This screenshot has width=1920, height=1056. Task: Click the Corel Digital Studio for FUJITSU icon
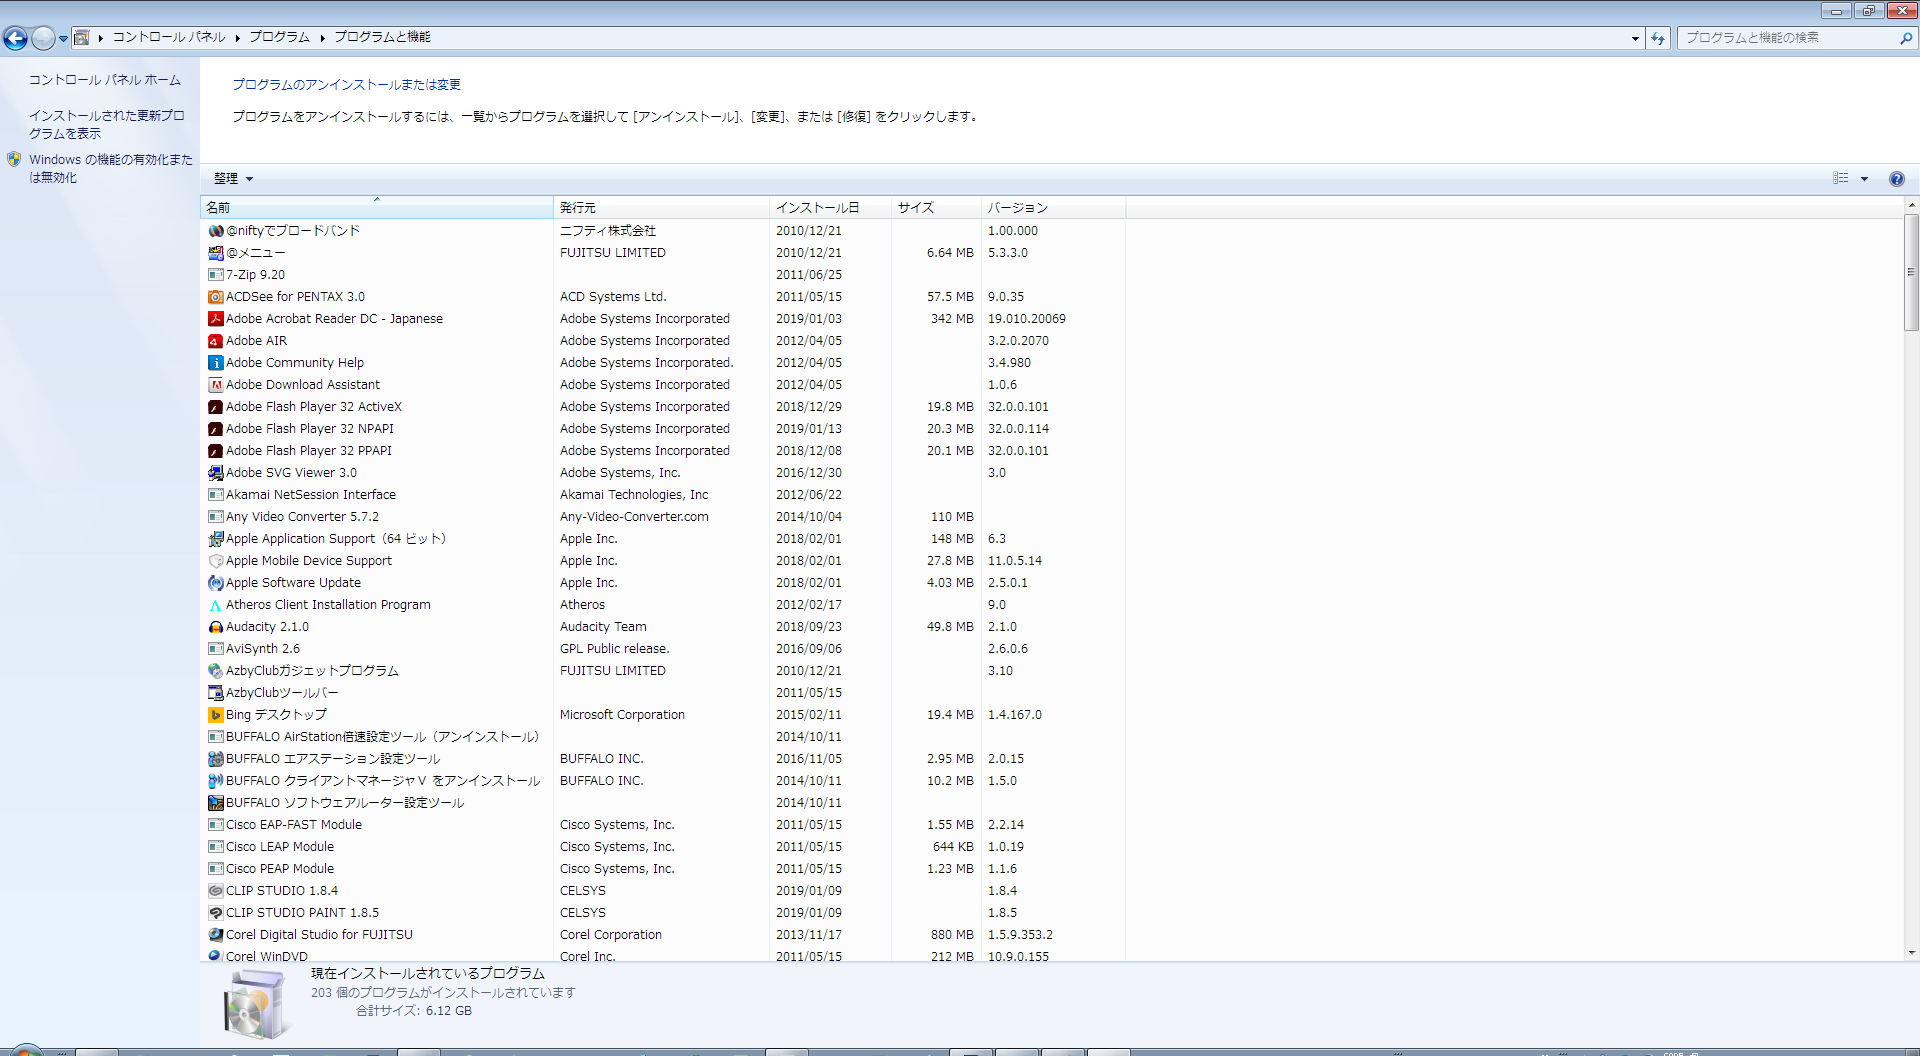click(215, 935)
